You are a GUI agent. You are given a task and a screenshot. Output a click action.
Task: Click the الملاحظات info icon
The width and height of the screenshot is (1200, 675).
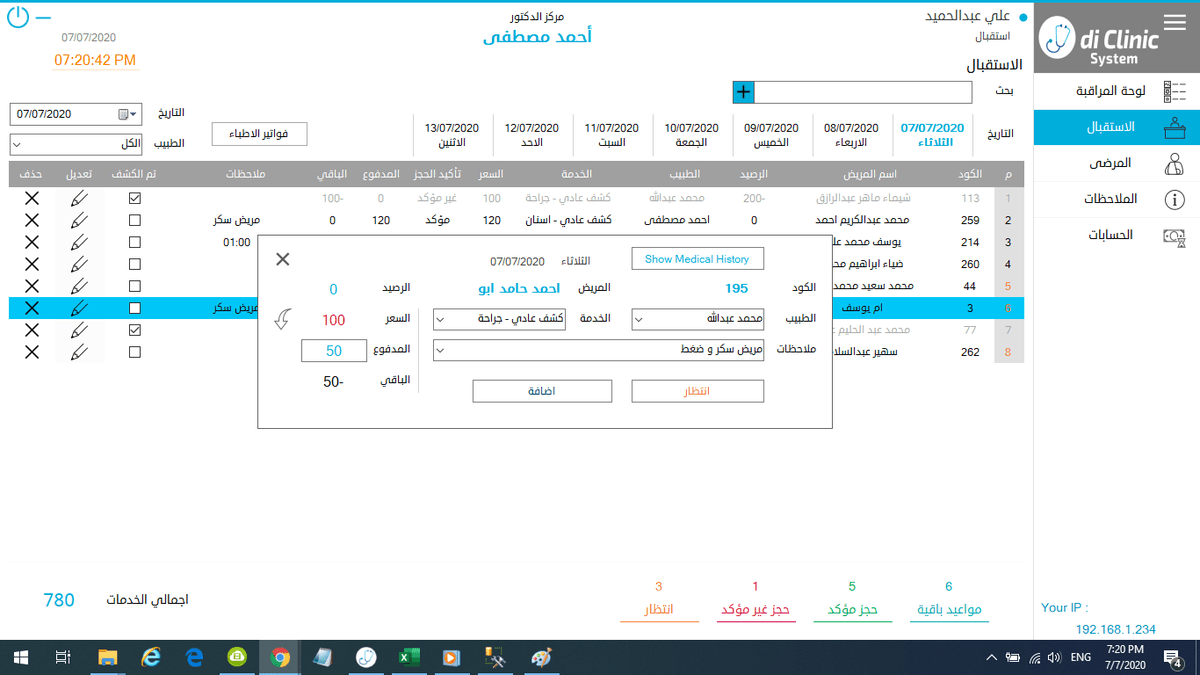pos(1175,200)
